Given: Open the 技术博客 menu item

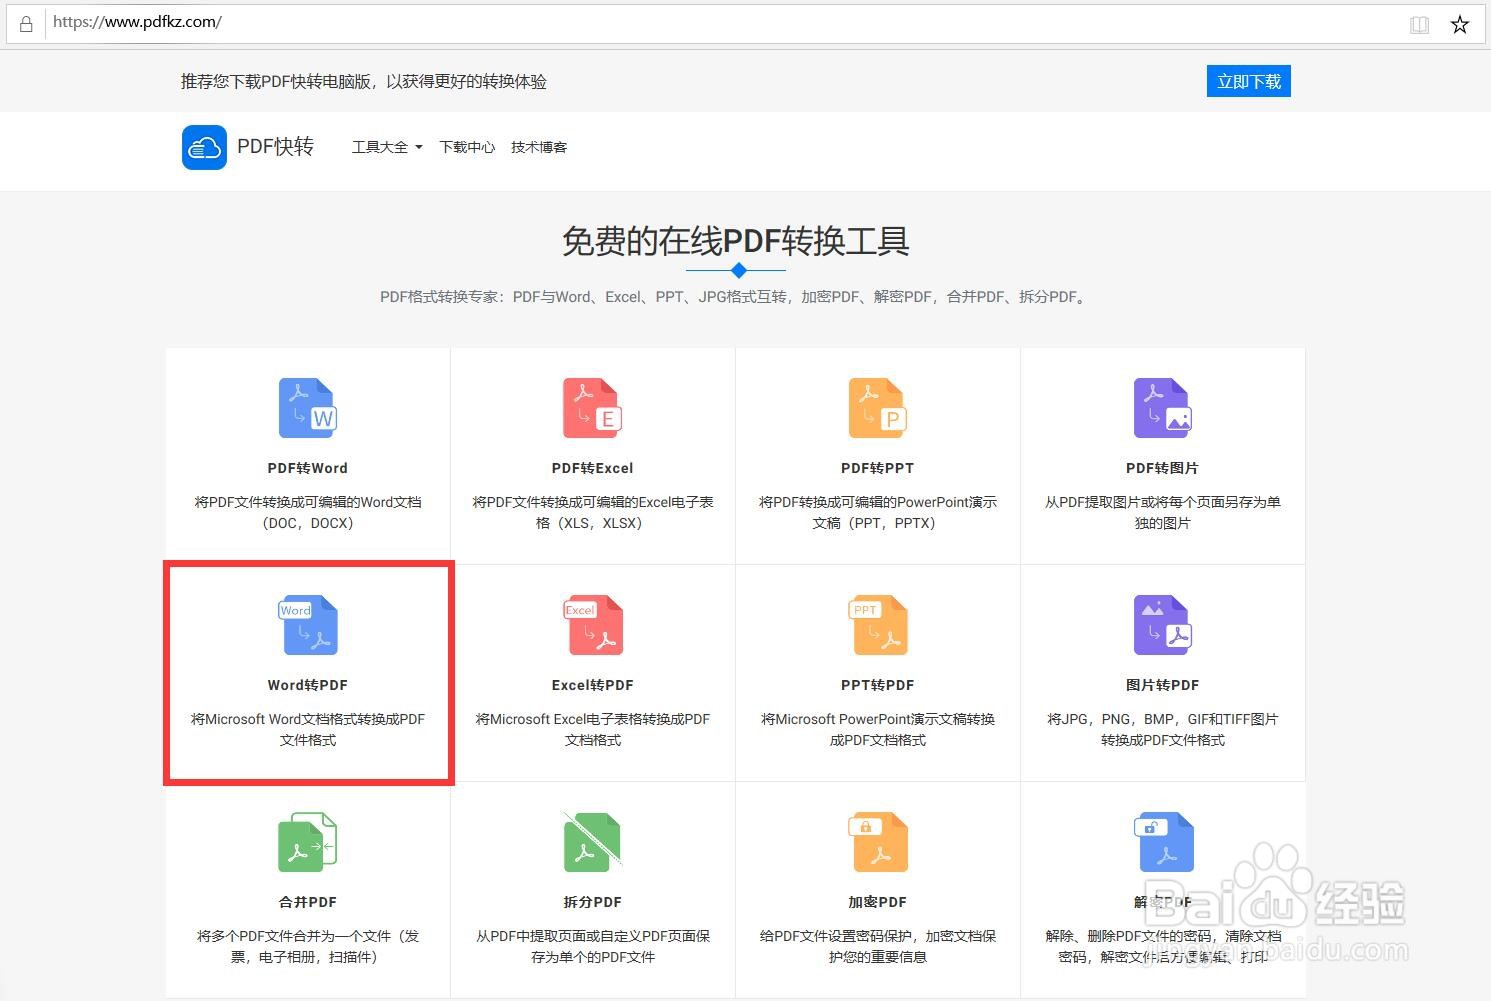Looking at the screenshot, I should (x=539, y=147).
